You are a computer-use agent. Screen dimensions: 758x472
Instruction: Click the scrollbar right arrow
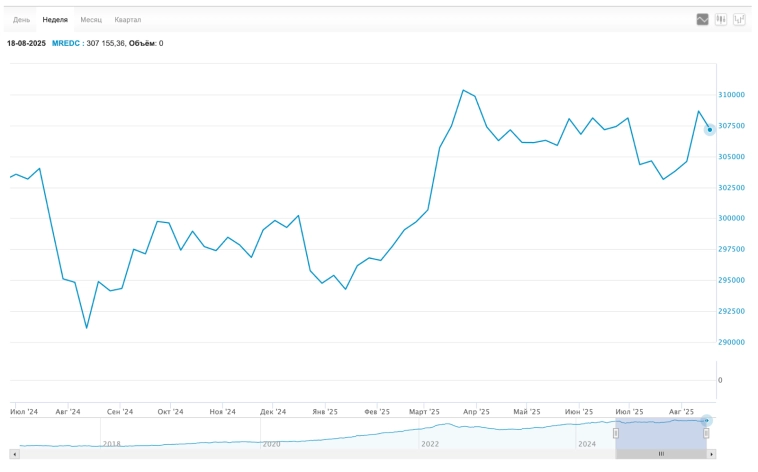[712, 454]
